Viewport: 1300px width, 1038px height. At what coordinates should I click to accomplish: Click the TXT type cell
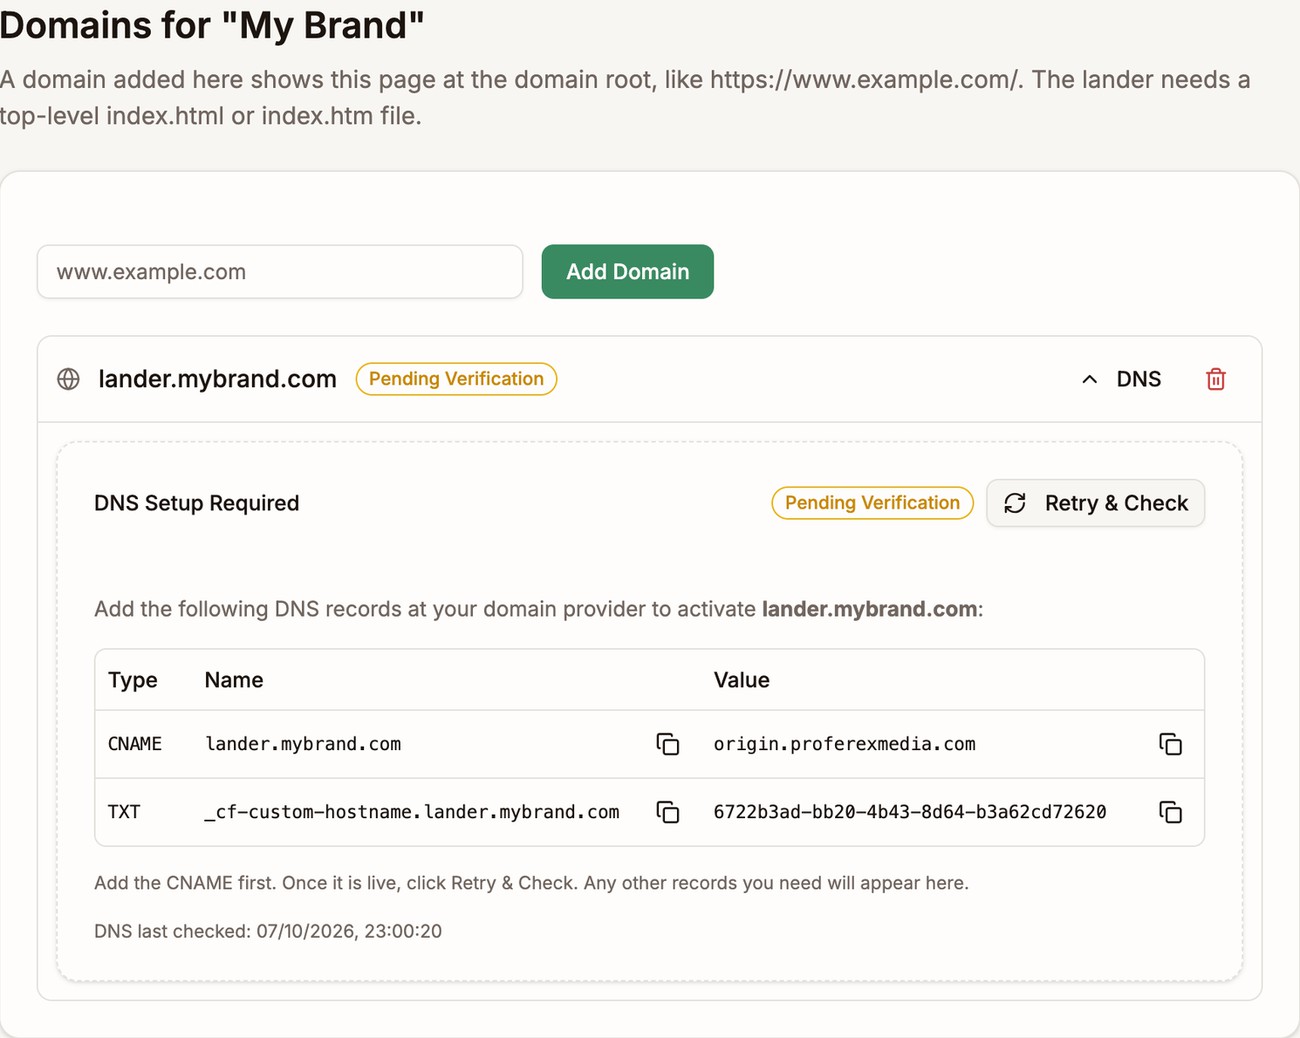(x=124, y=812)
